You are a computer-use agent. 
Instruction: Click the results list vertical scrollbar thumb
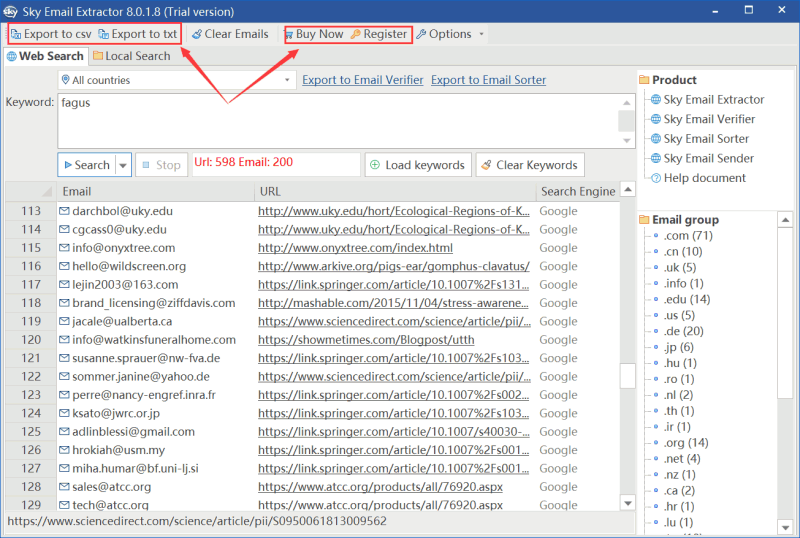627,376
